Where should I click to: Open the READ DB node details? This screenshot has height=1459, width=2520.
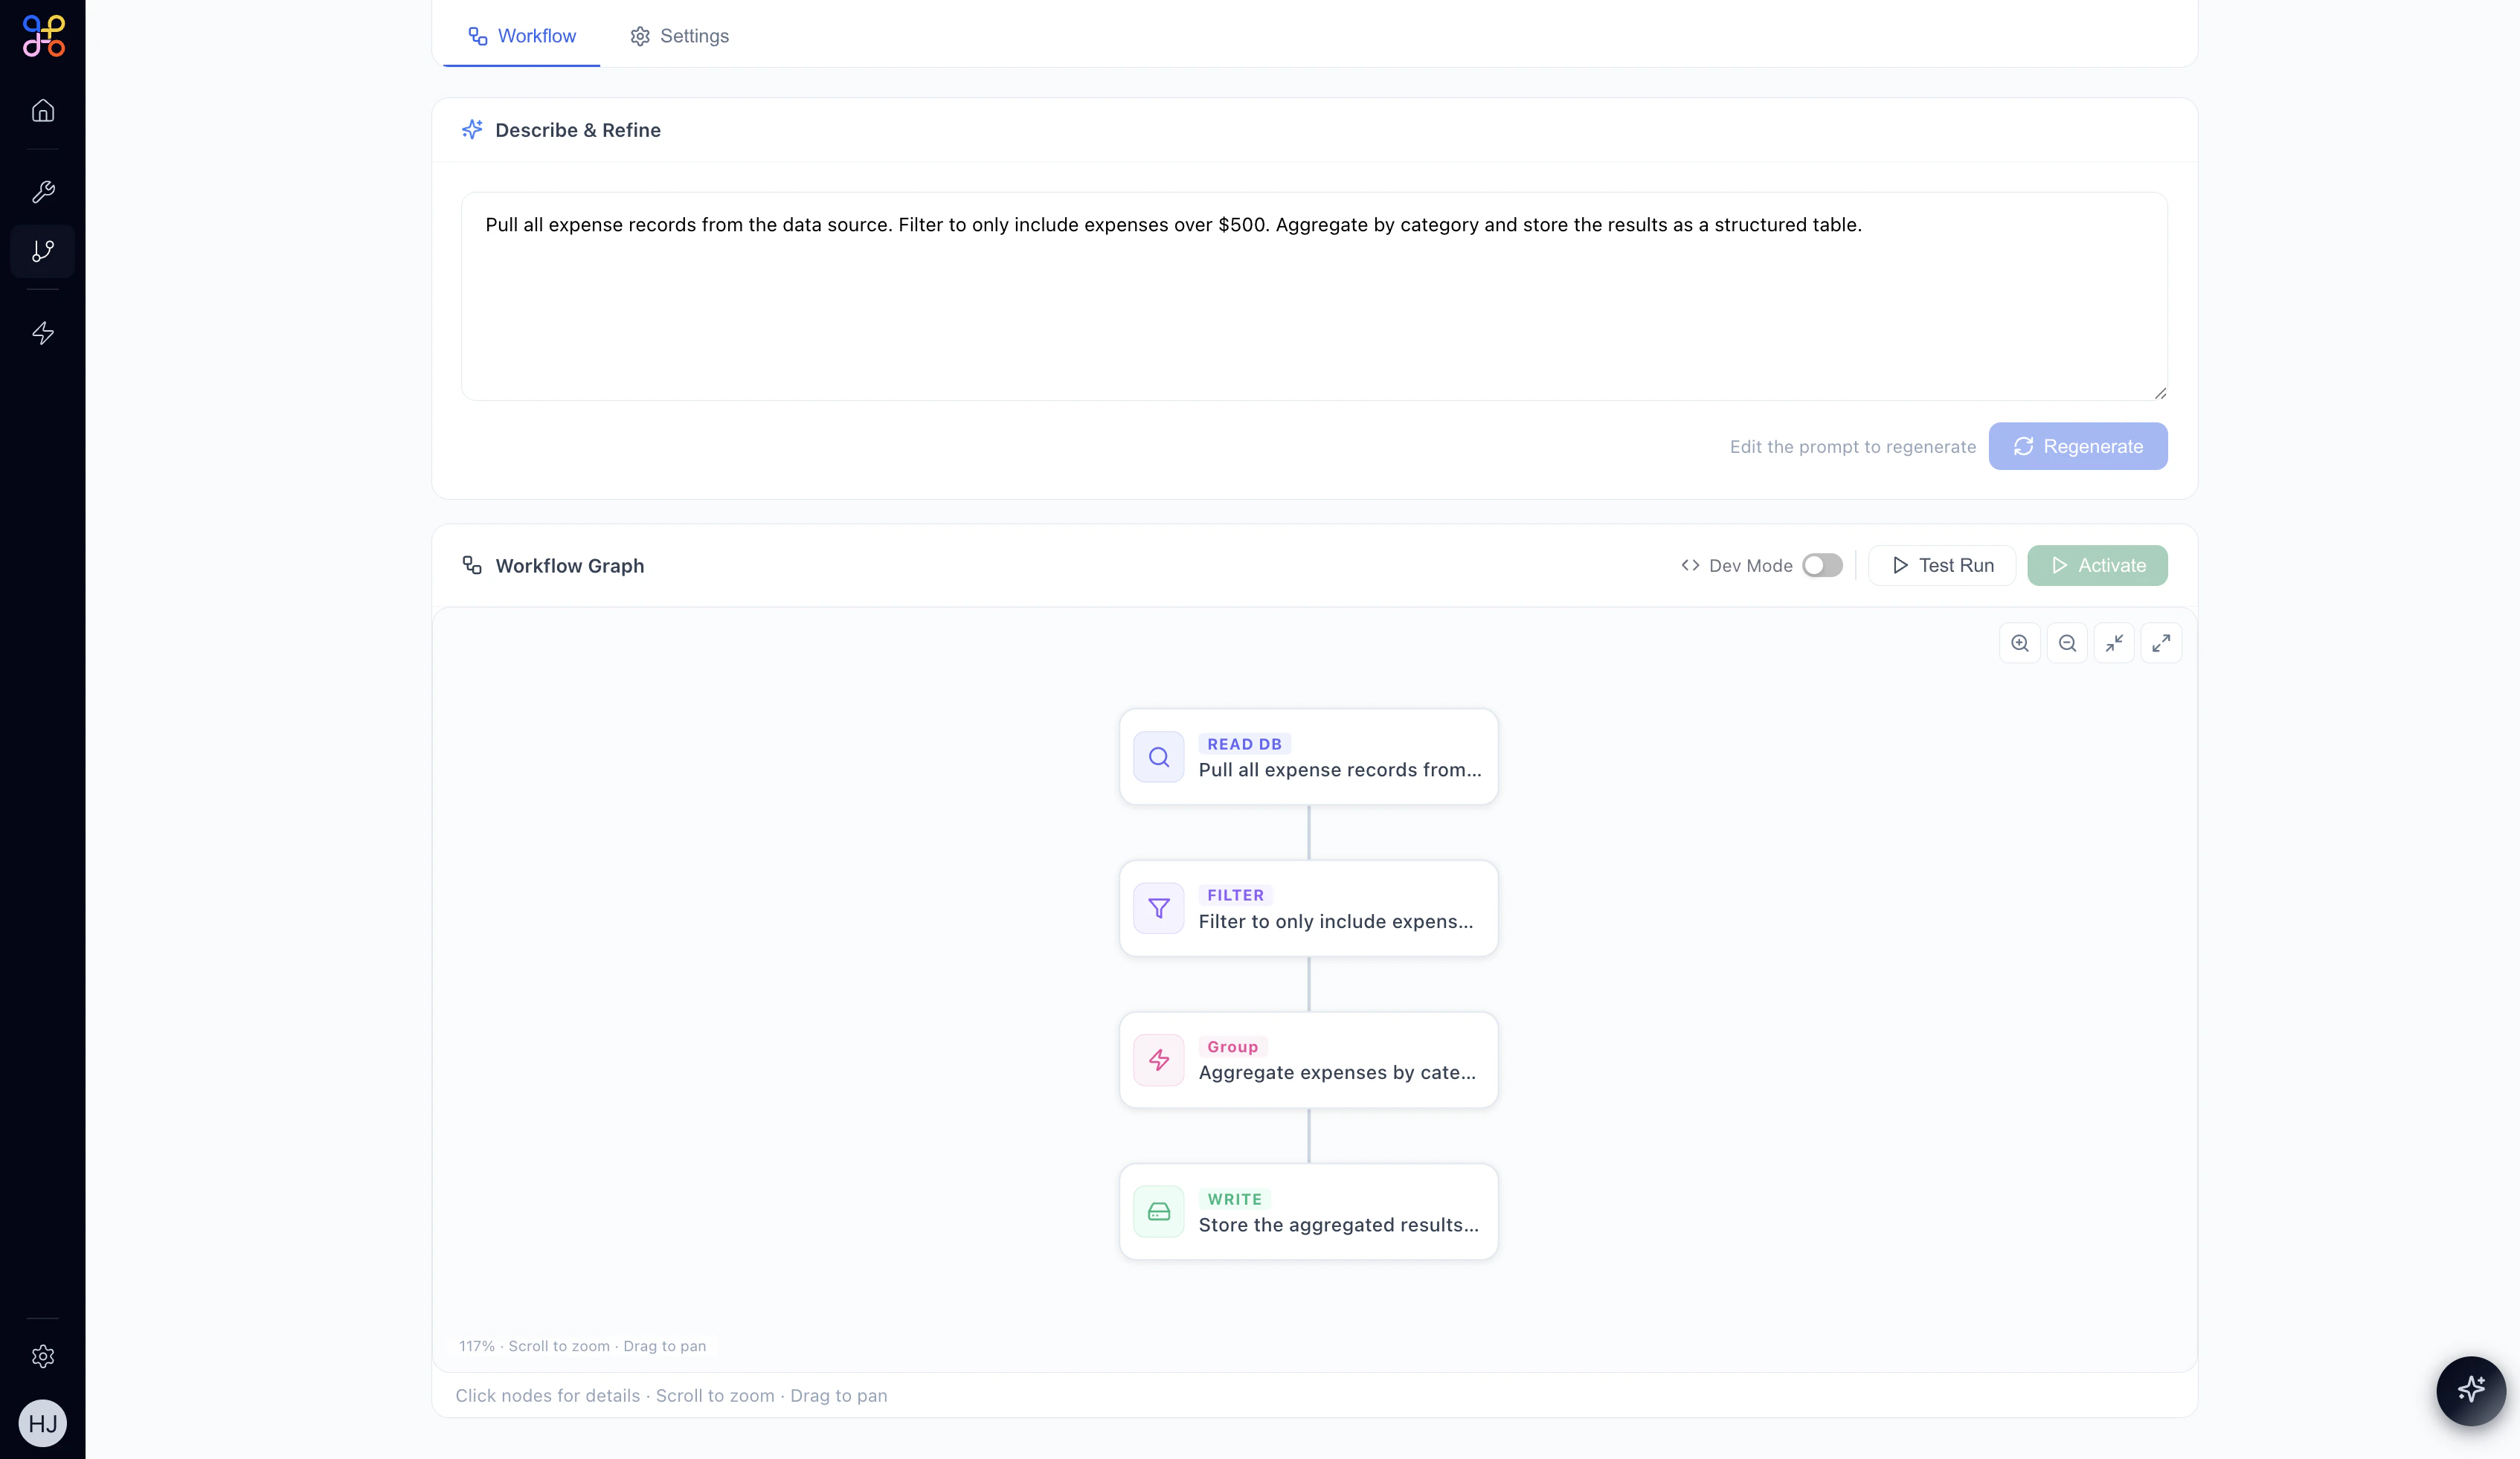tap(1308, 757)
